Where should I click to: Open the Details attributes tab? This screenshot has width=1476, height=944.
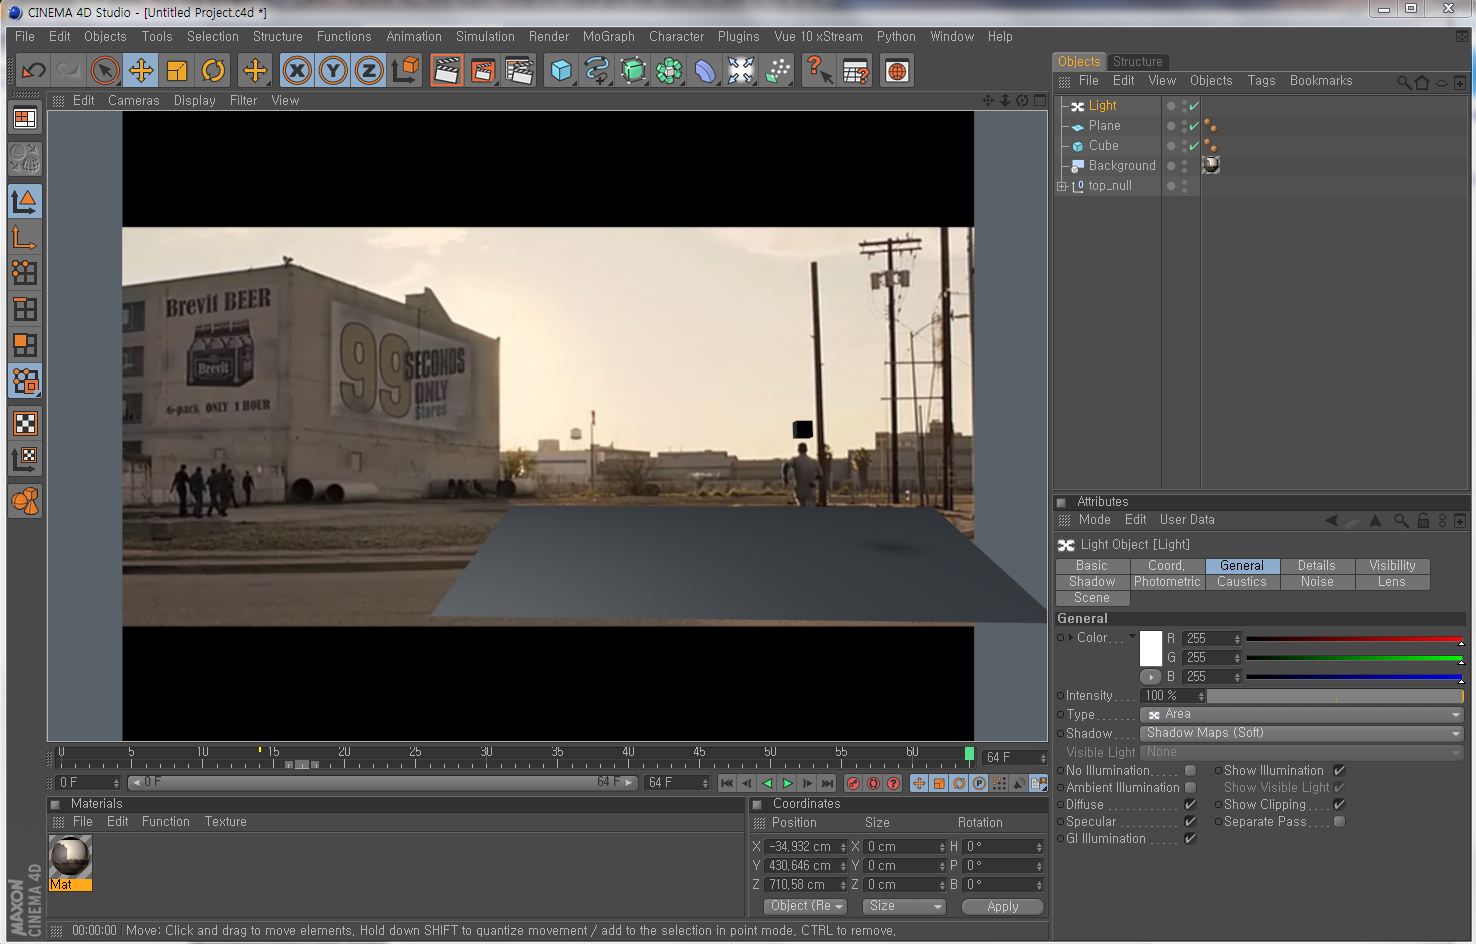click(x=1317, y=566)
